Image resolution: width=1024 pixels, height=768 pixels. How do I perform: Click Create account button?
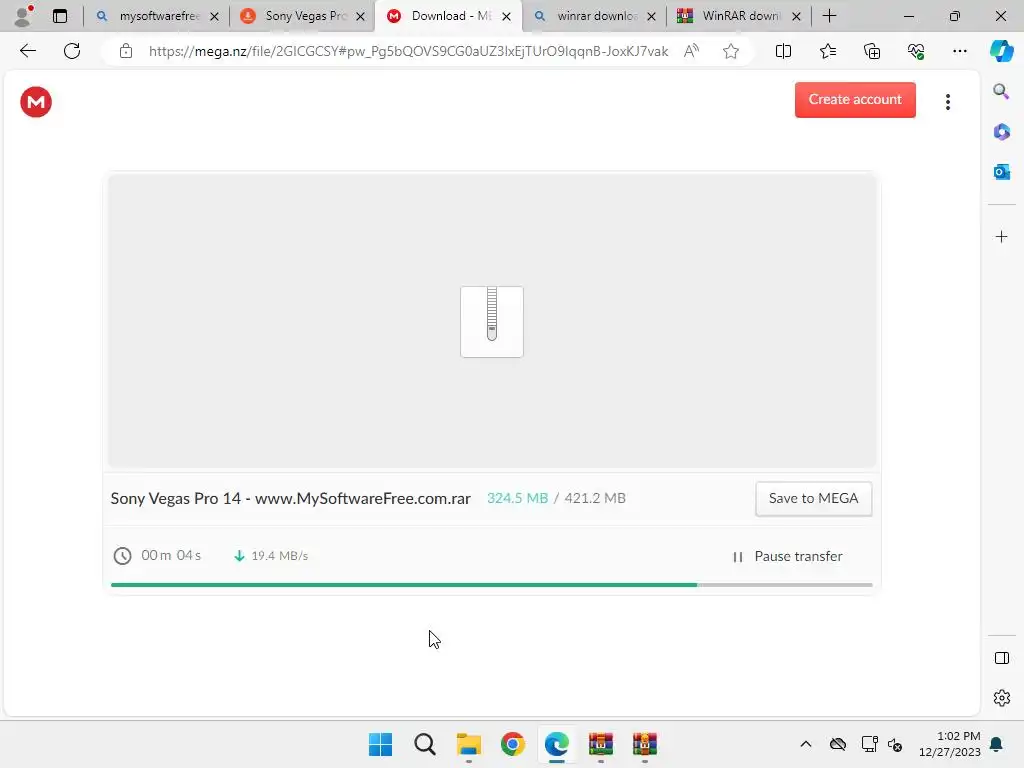pos(855,99)
